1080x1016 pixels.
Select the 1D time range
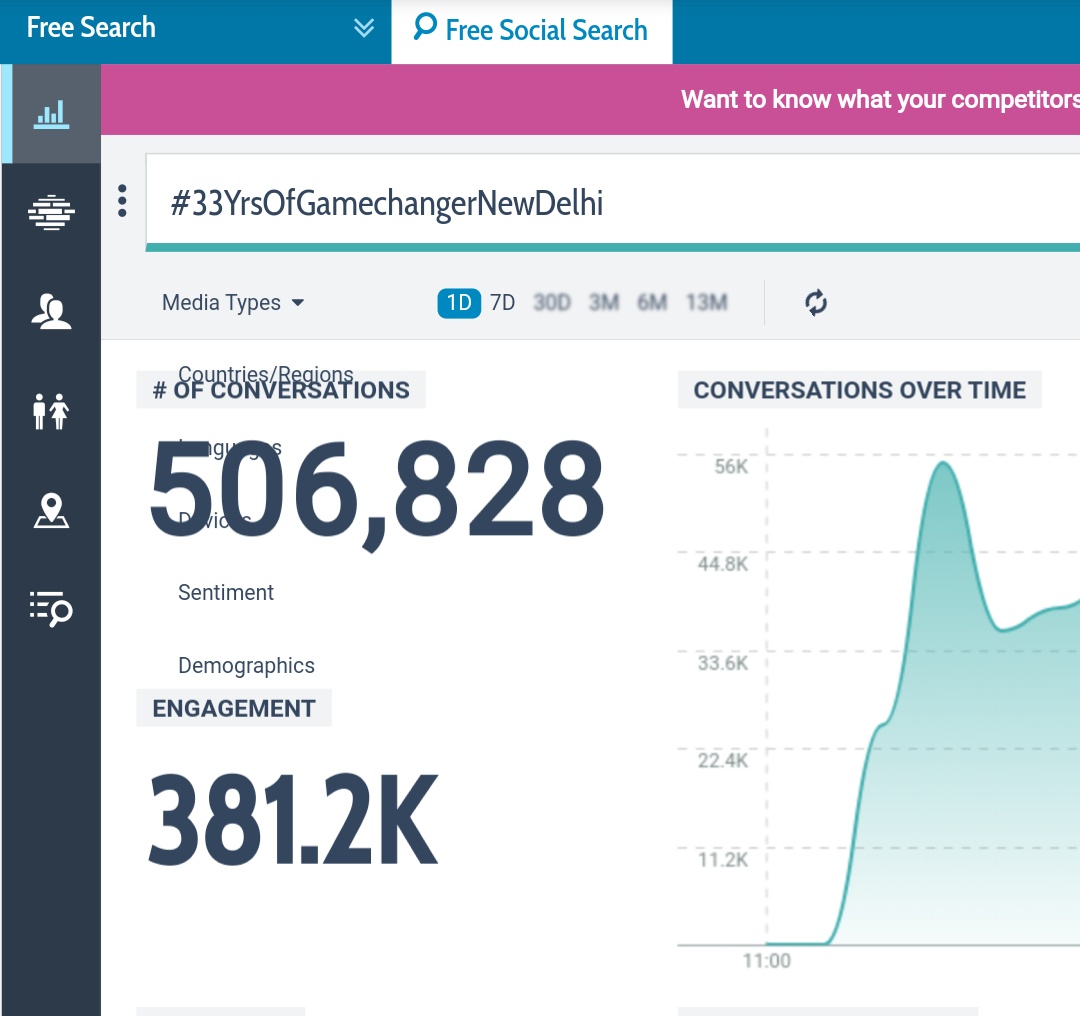(459, 302)
